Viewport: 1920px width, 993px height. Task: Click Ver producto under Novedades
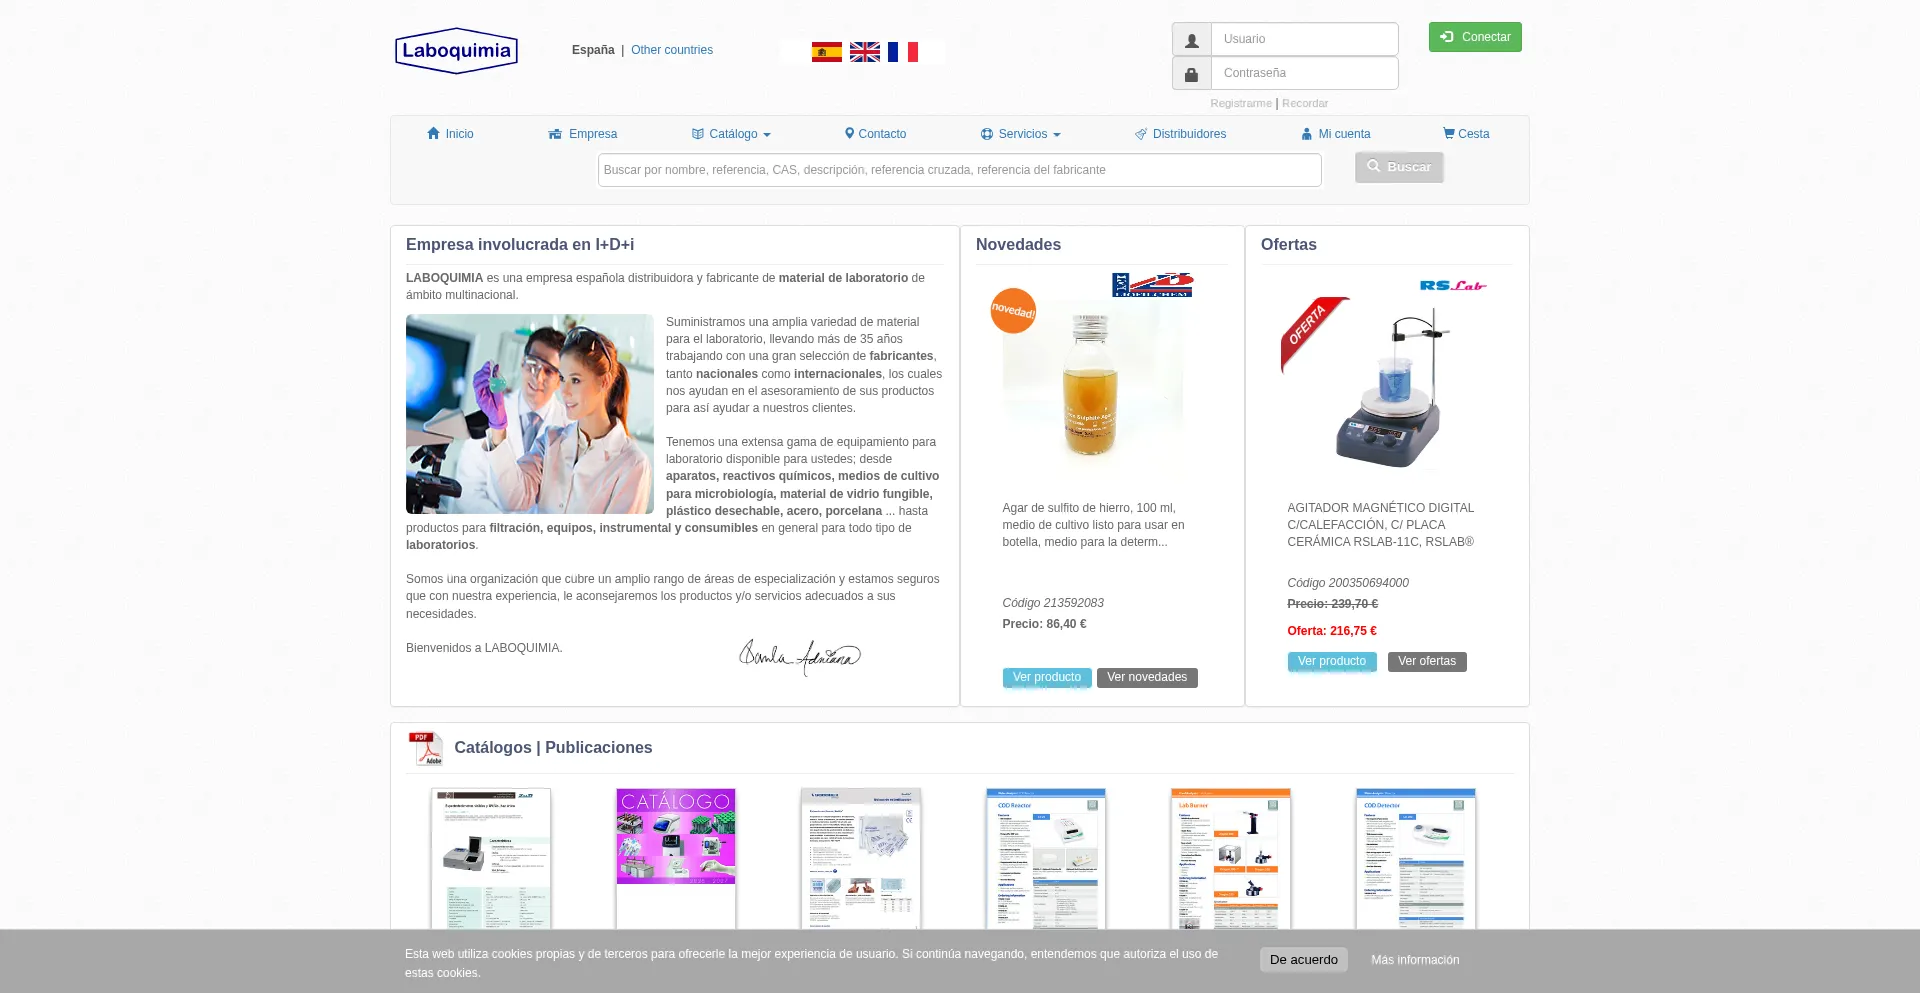pos(1047,677)
